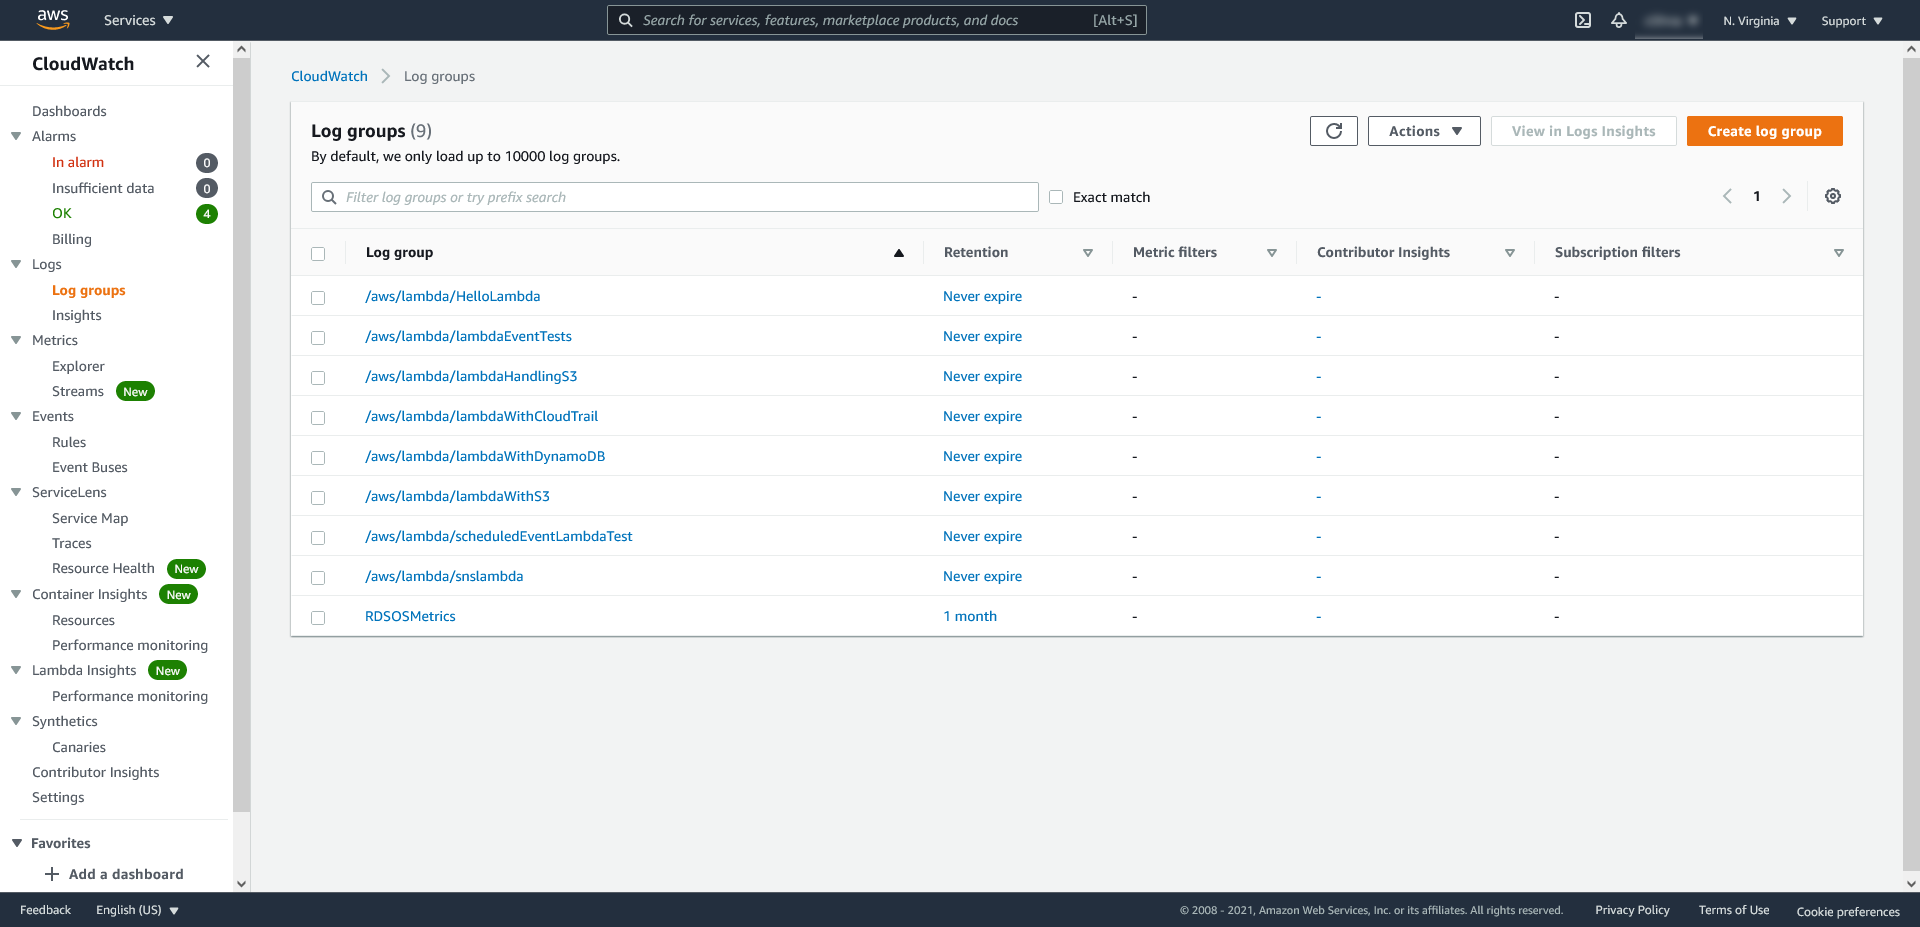Screen dimensions: 1920x927
Task: Open the /aws/lambda/lambdaWithS3 log group
Action: point(457,496)
